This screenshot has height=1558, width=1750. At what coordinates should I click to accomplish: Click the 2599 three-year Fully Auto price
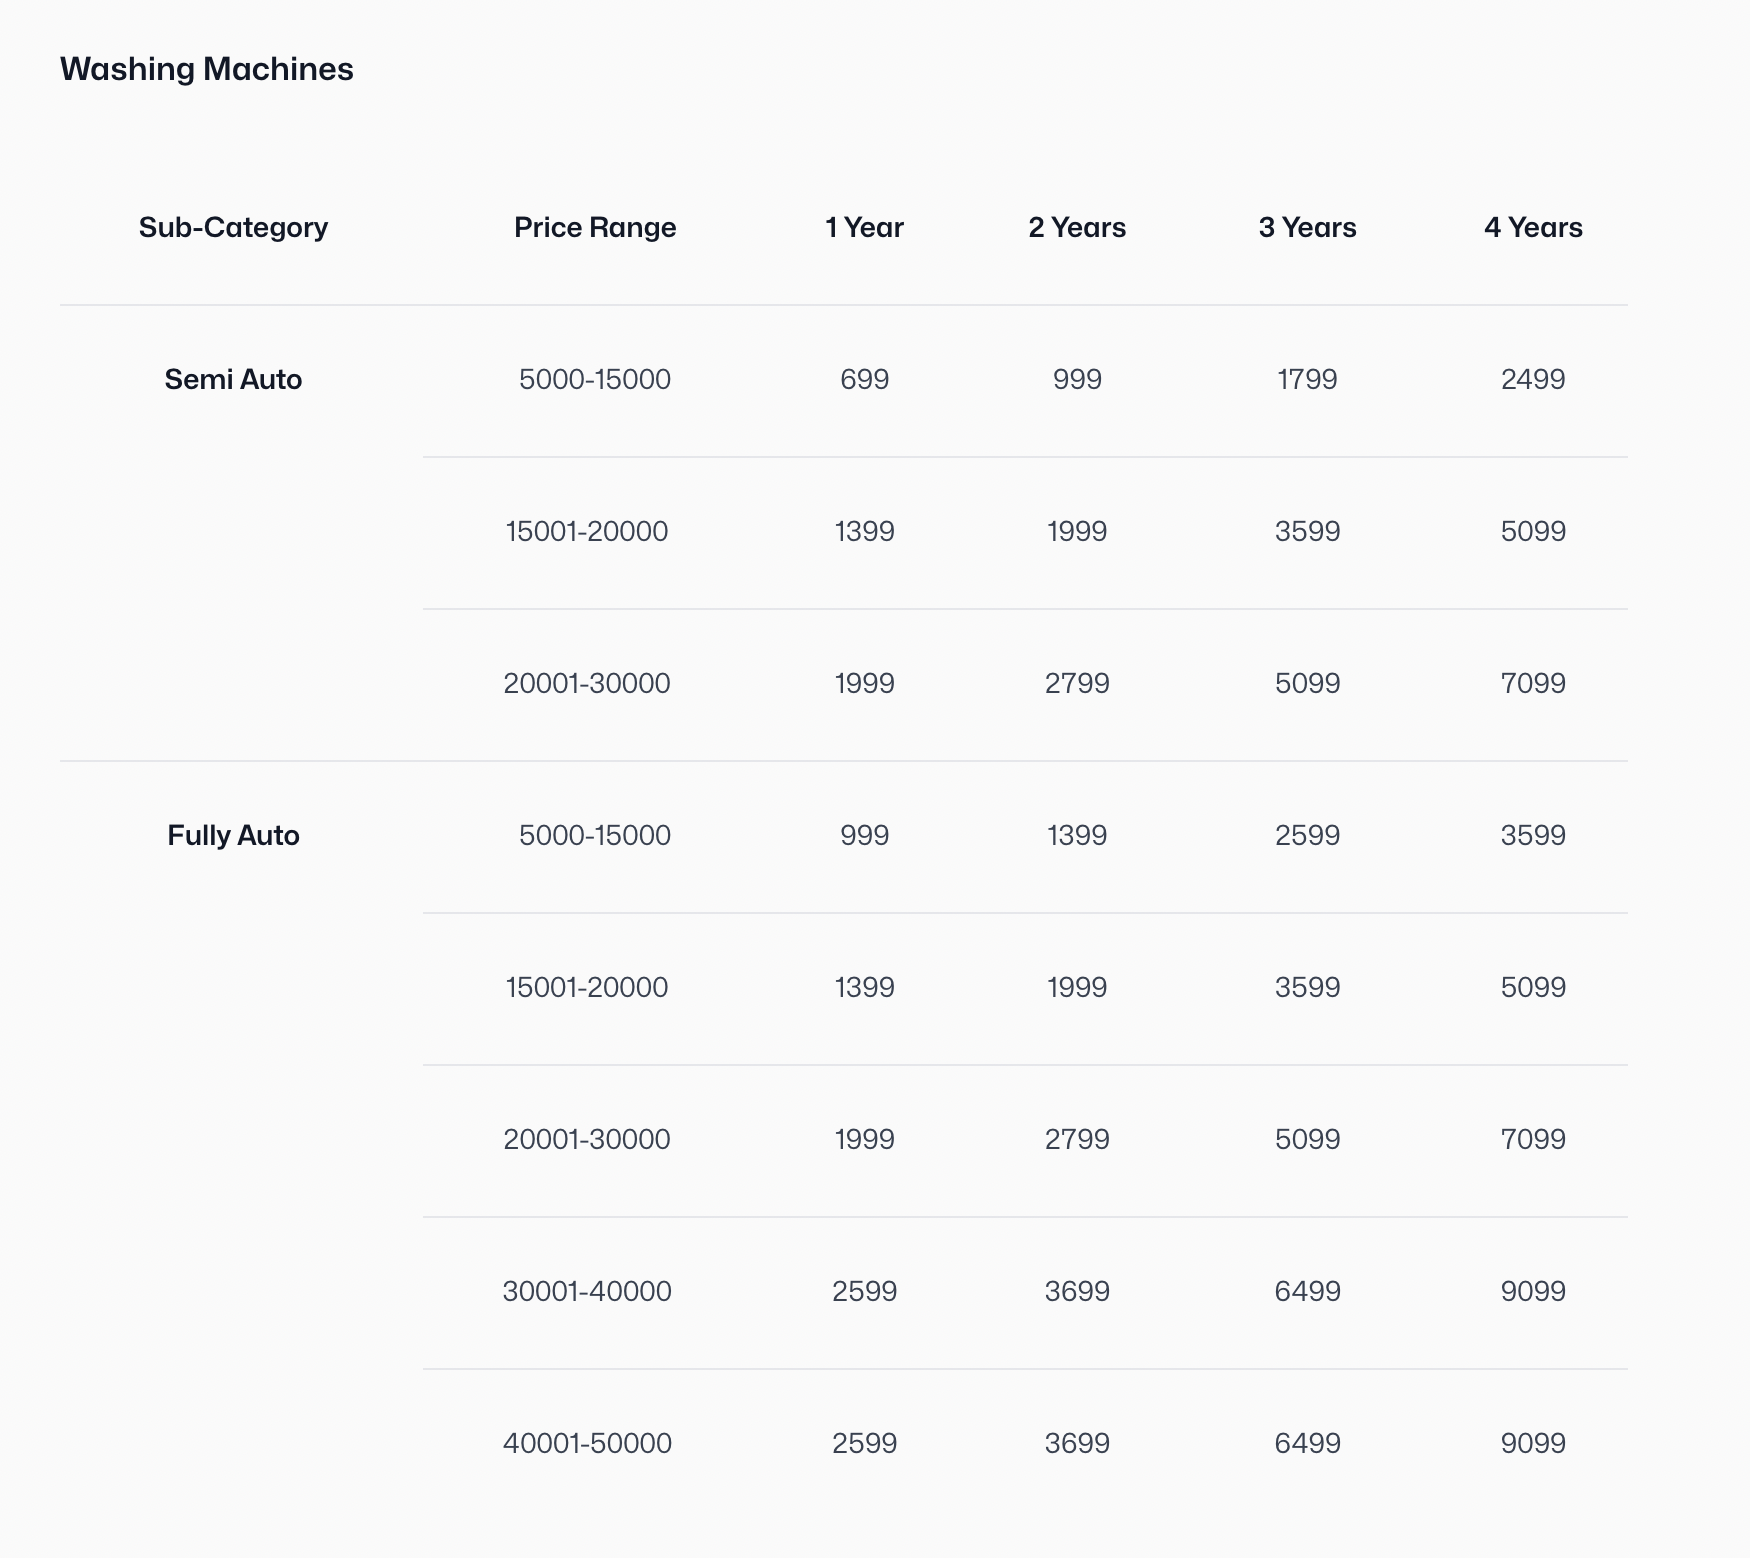pyautogui.click(x=1307, y=835)
